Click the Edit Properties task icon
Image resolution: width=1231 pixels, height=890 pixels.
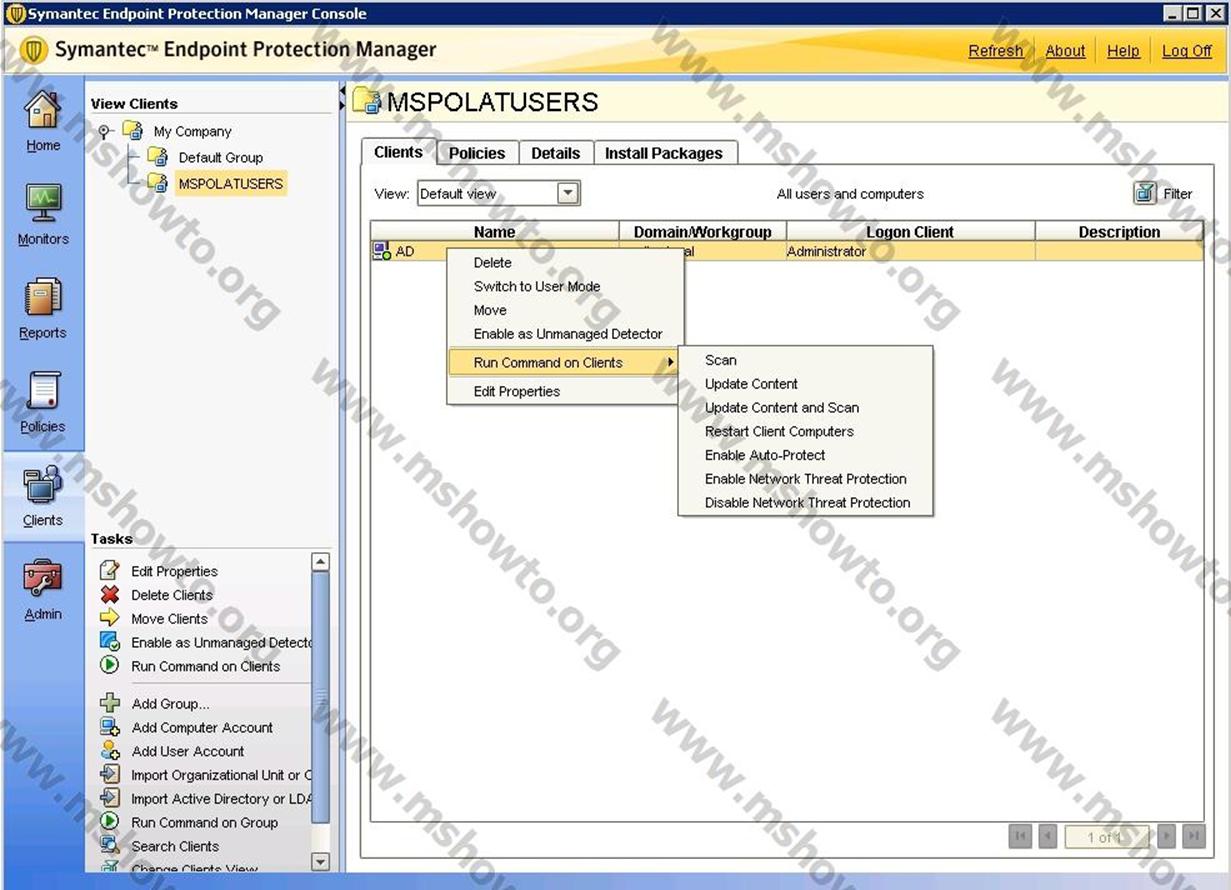click(110, 571)
